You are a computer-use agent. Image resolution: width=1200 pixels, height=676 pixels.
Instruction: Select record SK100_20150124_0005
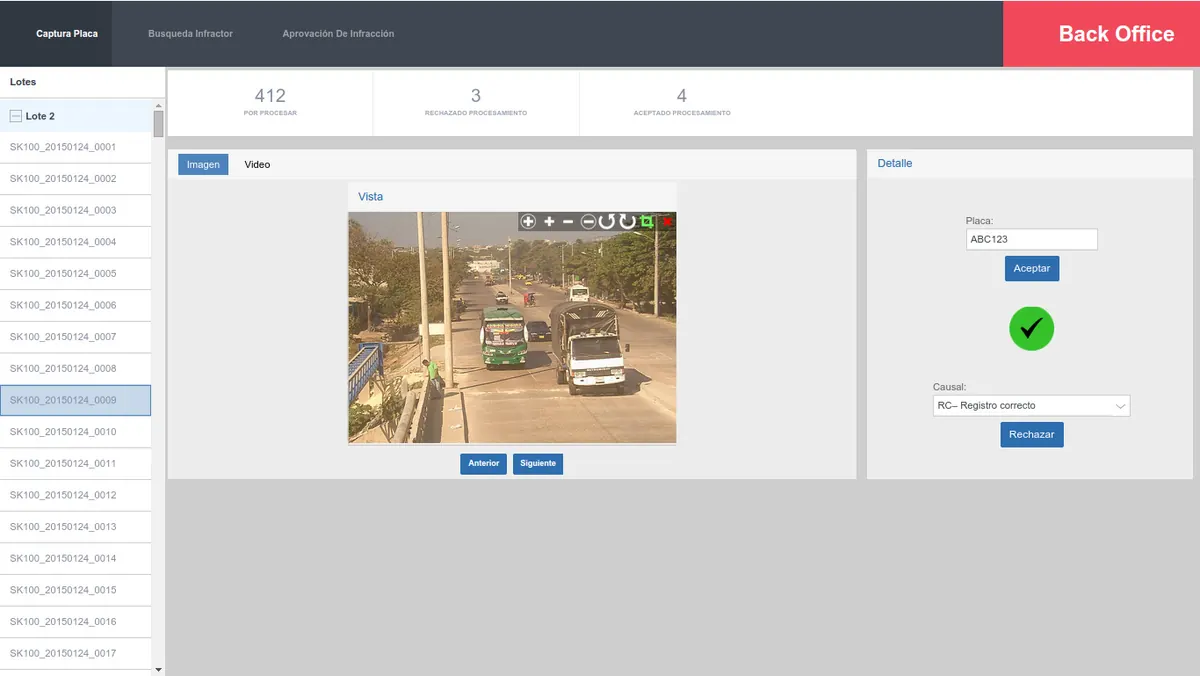pos(75,274)
